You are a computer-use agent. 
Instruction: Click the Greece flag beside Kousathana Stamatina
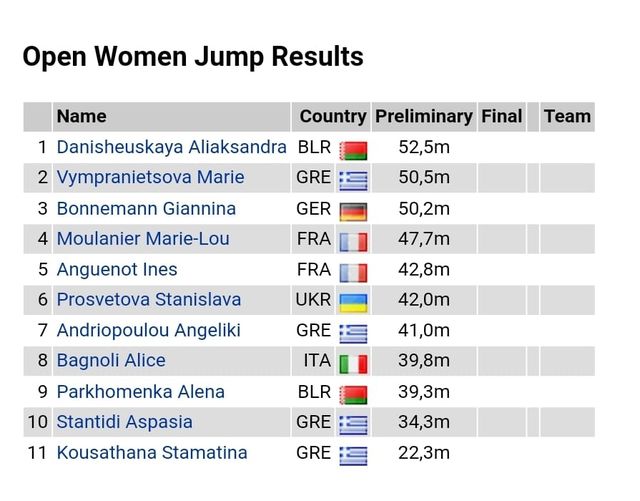click(353, 455)
